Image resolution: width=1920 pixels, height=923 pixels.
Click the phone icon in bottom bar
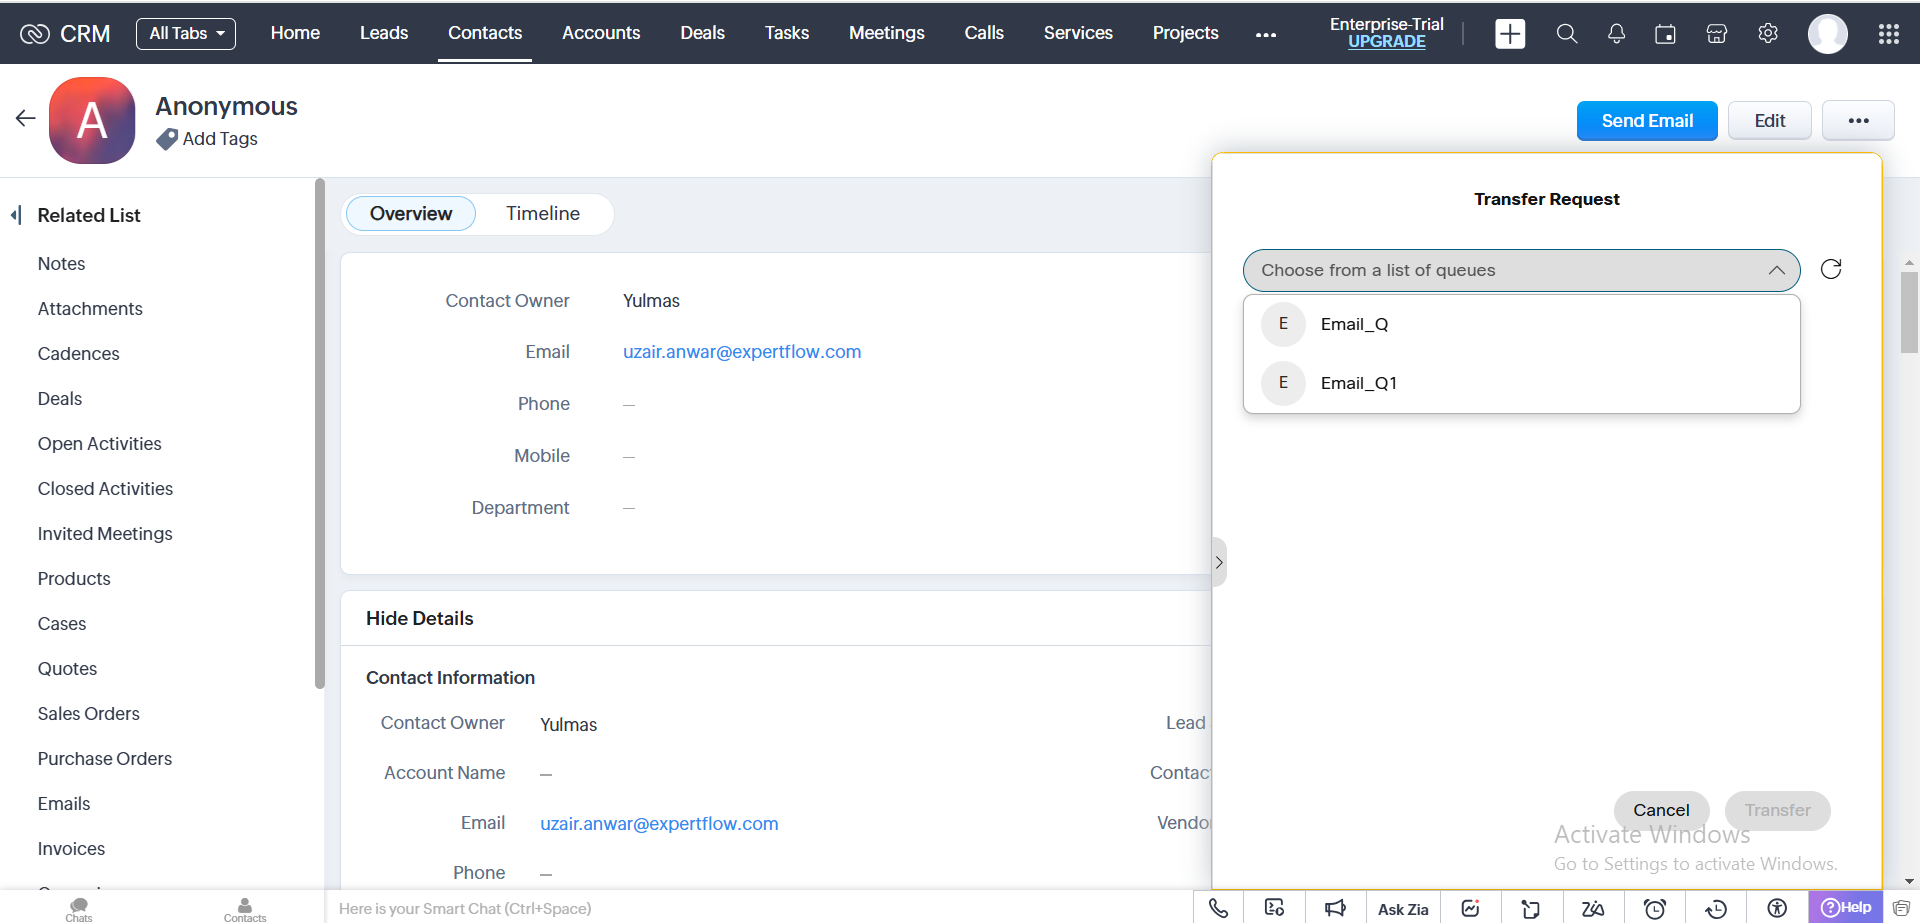(x=1218, y=908)
